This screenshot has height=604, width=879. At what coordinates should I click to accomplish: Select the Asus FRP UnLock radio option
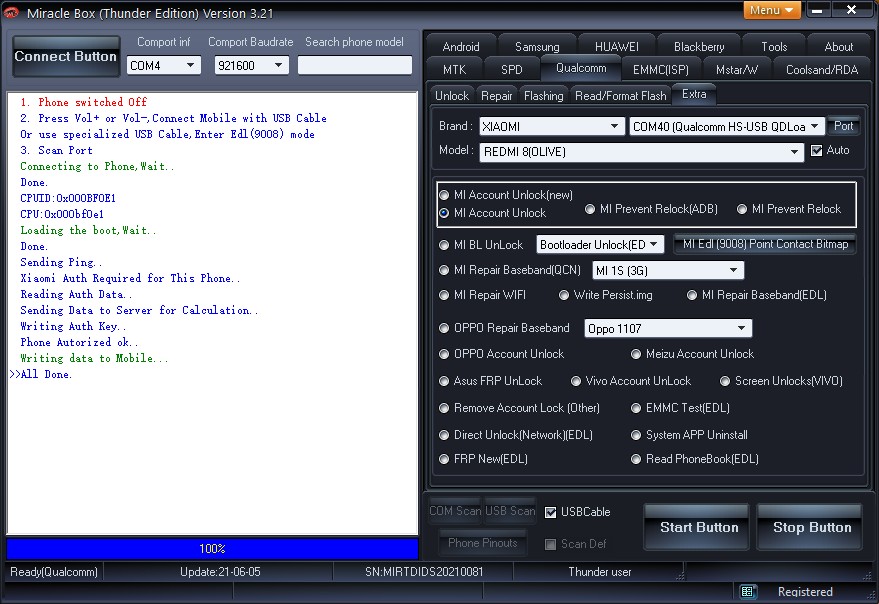click(x=444, y=381)
